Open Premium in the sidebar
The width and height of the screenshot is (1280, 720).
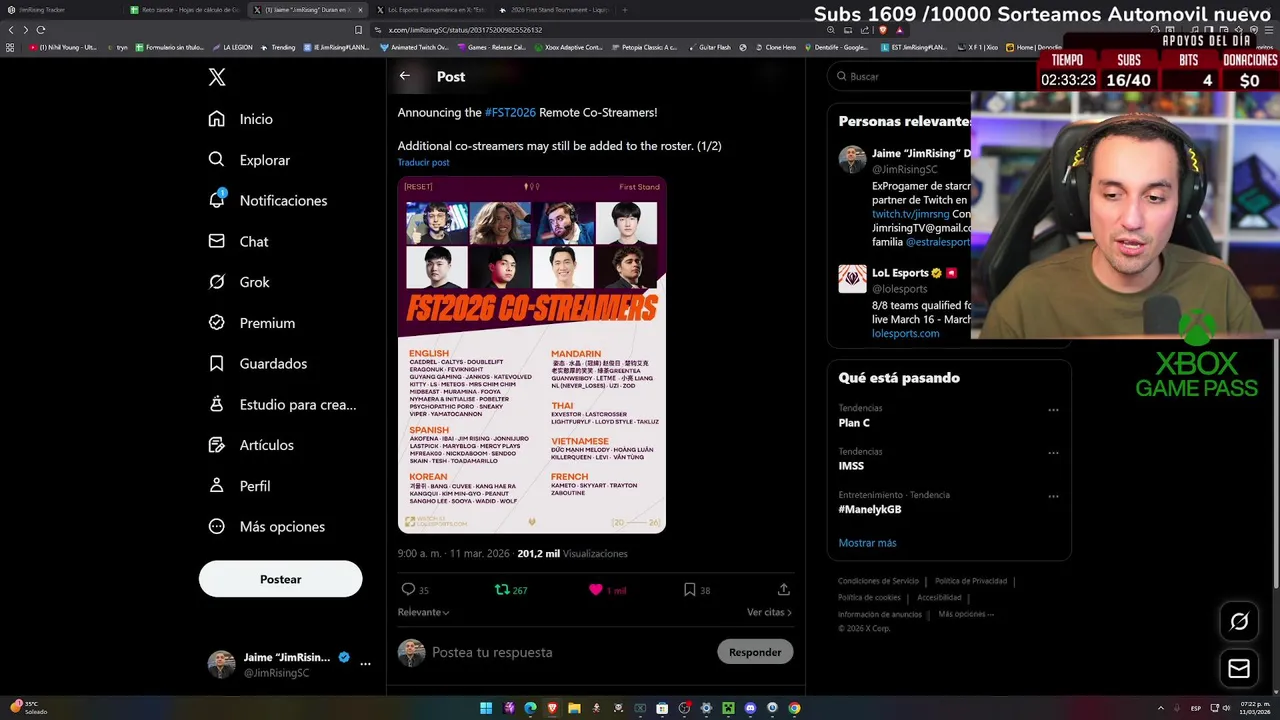[251, 323]
